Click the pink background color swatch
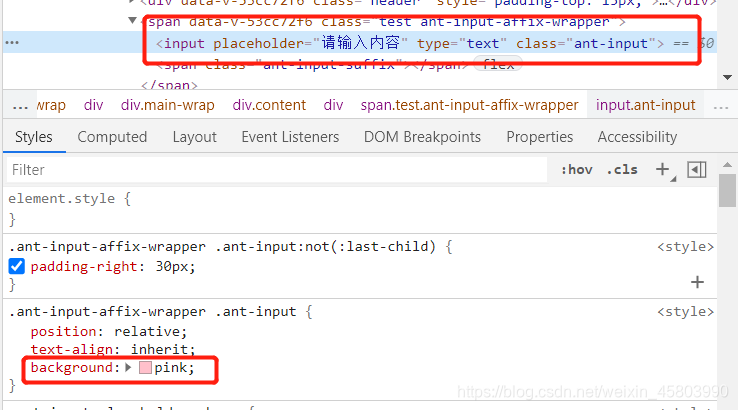The height and width of the screenshot is (410, 738). (145, 368)
